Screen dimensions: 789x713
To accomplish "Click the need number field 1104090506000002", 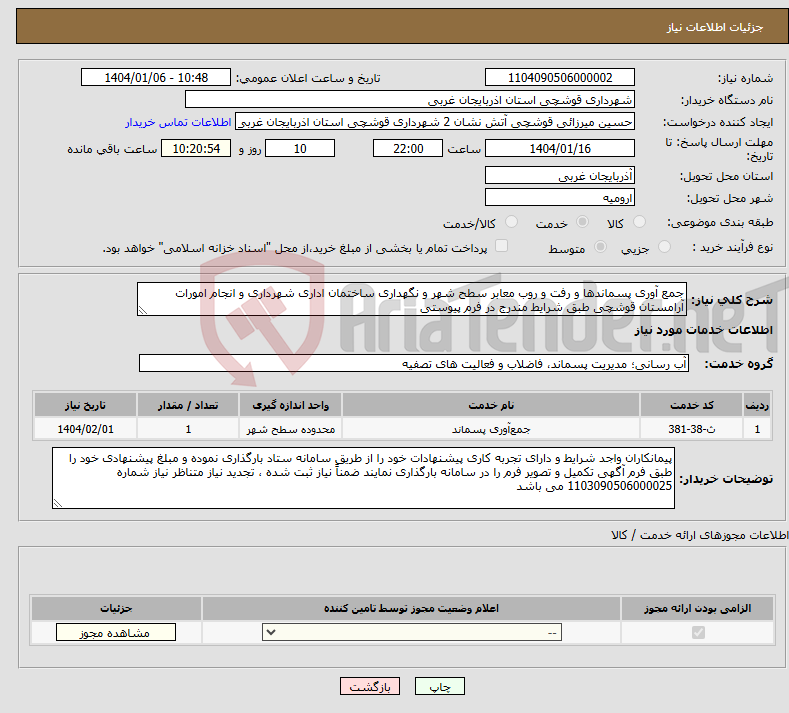I will pos(560,77).
